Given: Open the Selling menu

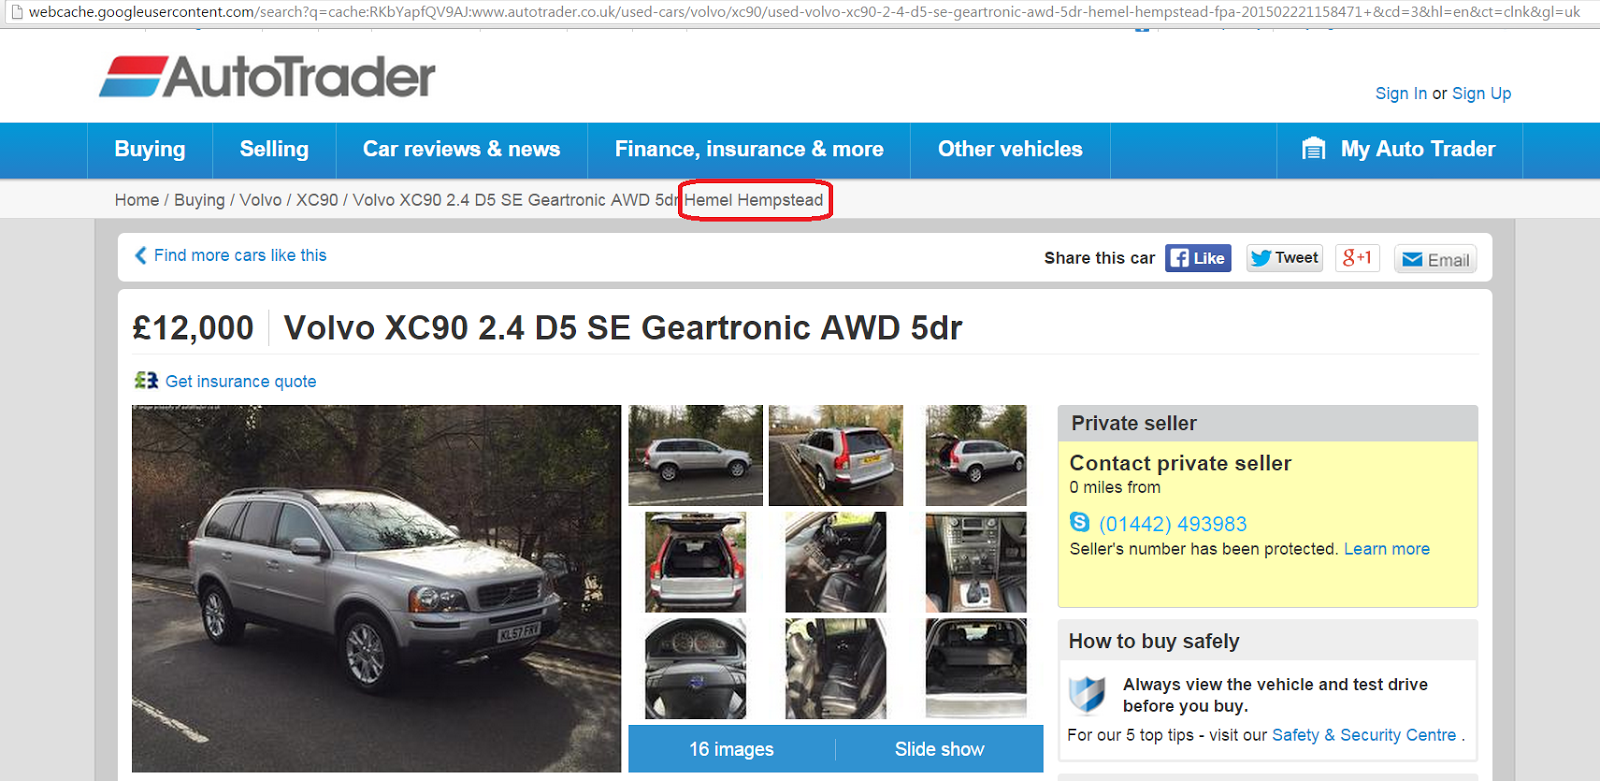Looking at the screenshot, I should pos(274,150).
